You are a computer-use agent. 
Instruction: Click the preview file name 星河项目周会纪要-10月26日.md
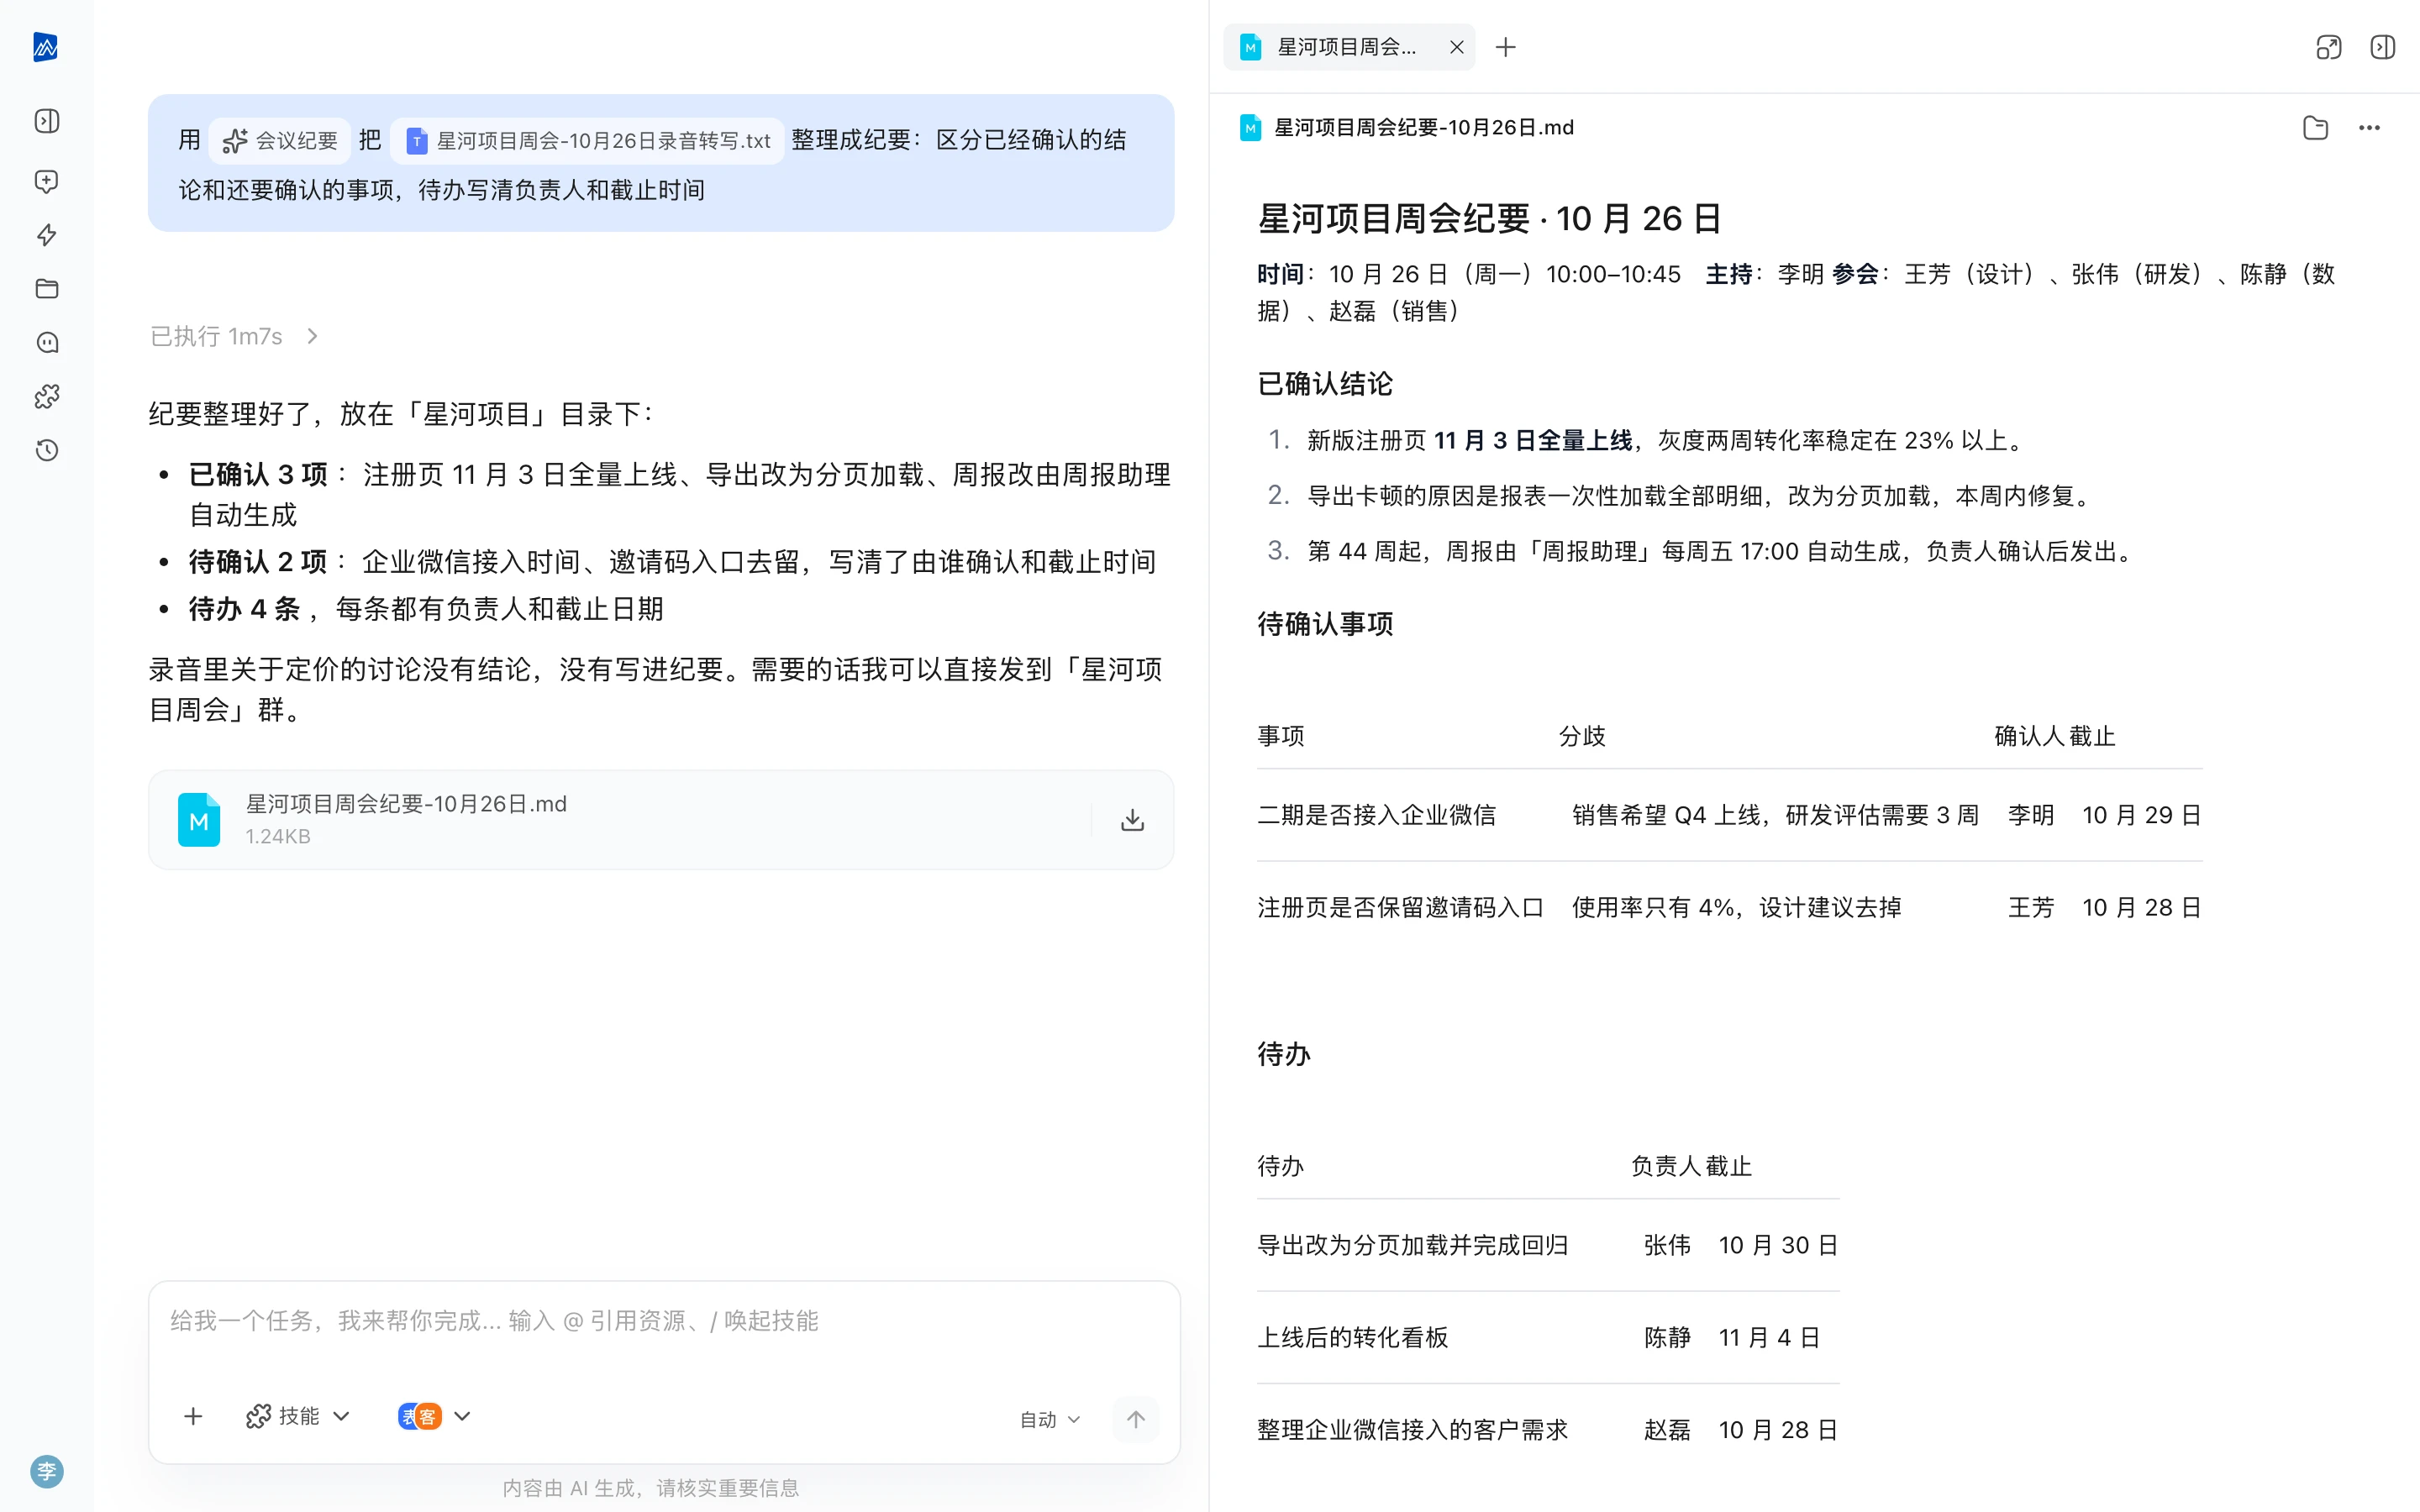tap(1424, 128)
